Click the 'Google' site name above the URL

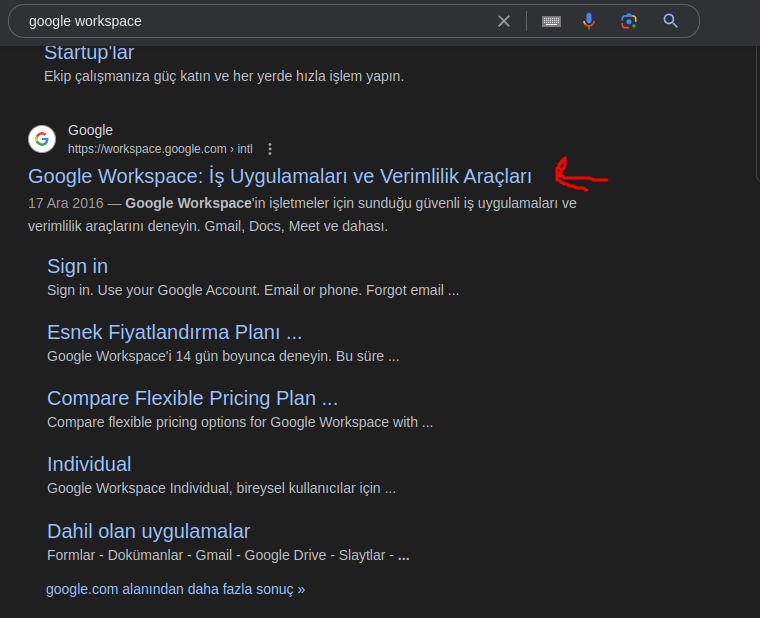(90, 130)
